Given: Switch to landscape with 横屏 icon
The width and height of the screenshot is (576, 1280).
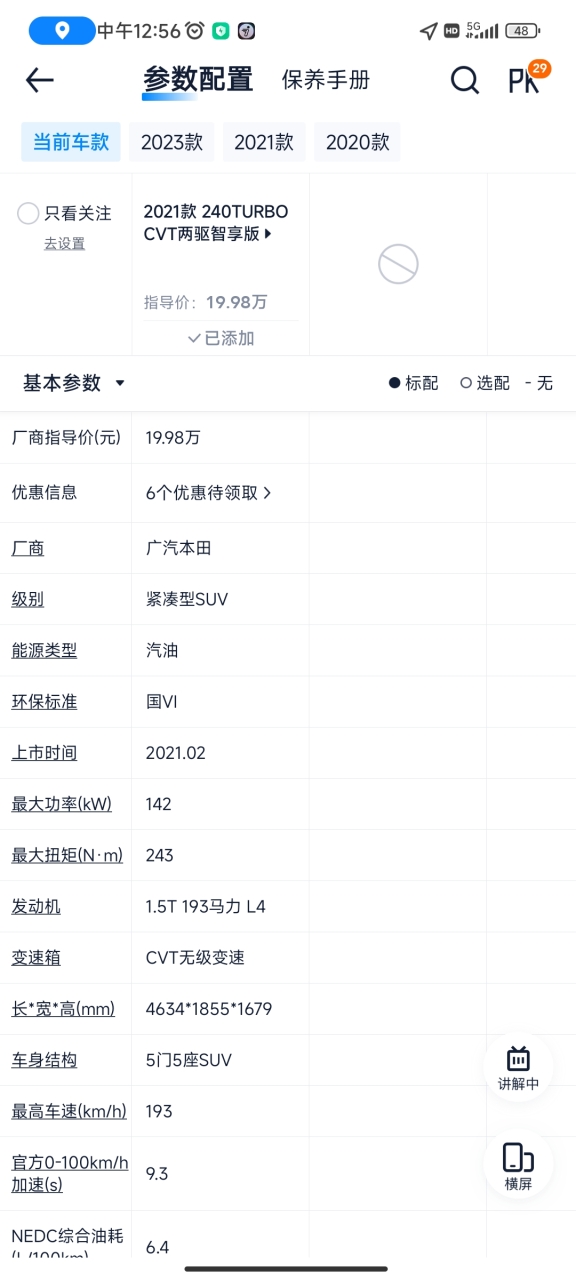Looking at the screenshot, I should pyautogui.click(x=518, y=1166).
